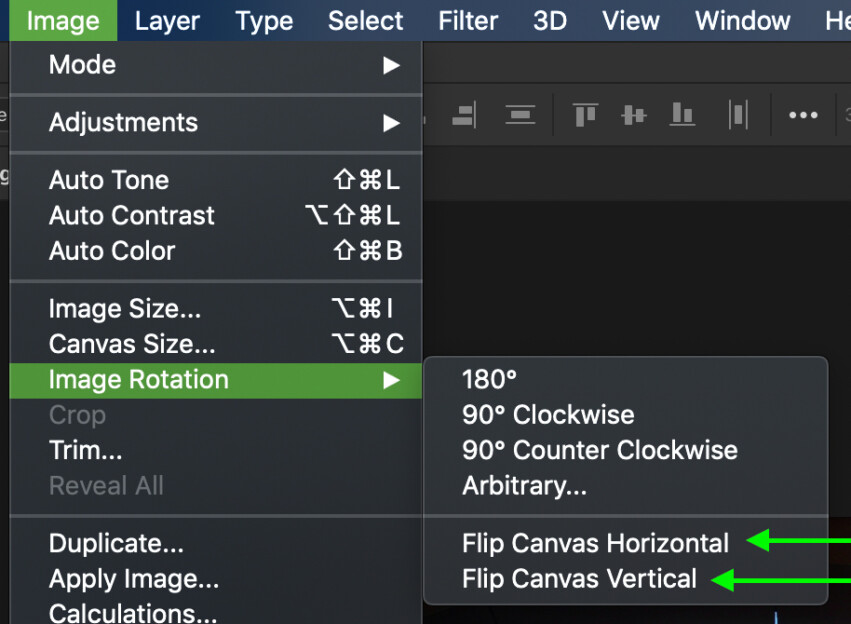The image size is (851, 624).
Task: Choose Flip Canvas Vertical
Action: (x=579, y=578)
